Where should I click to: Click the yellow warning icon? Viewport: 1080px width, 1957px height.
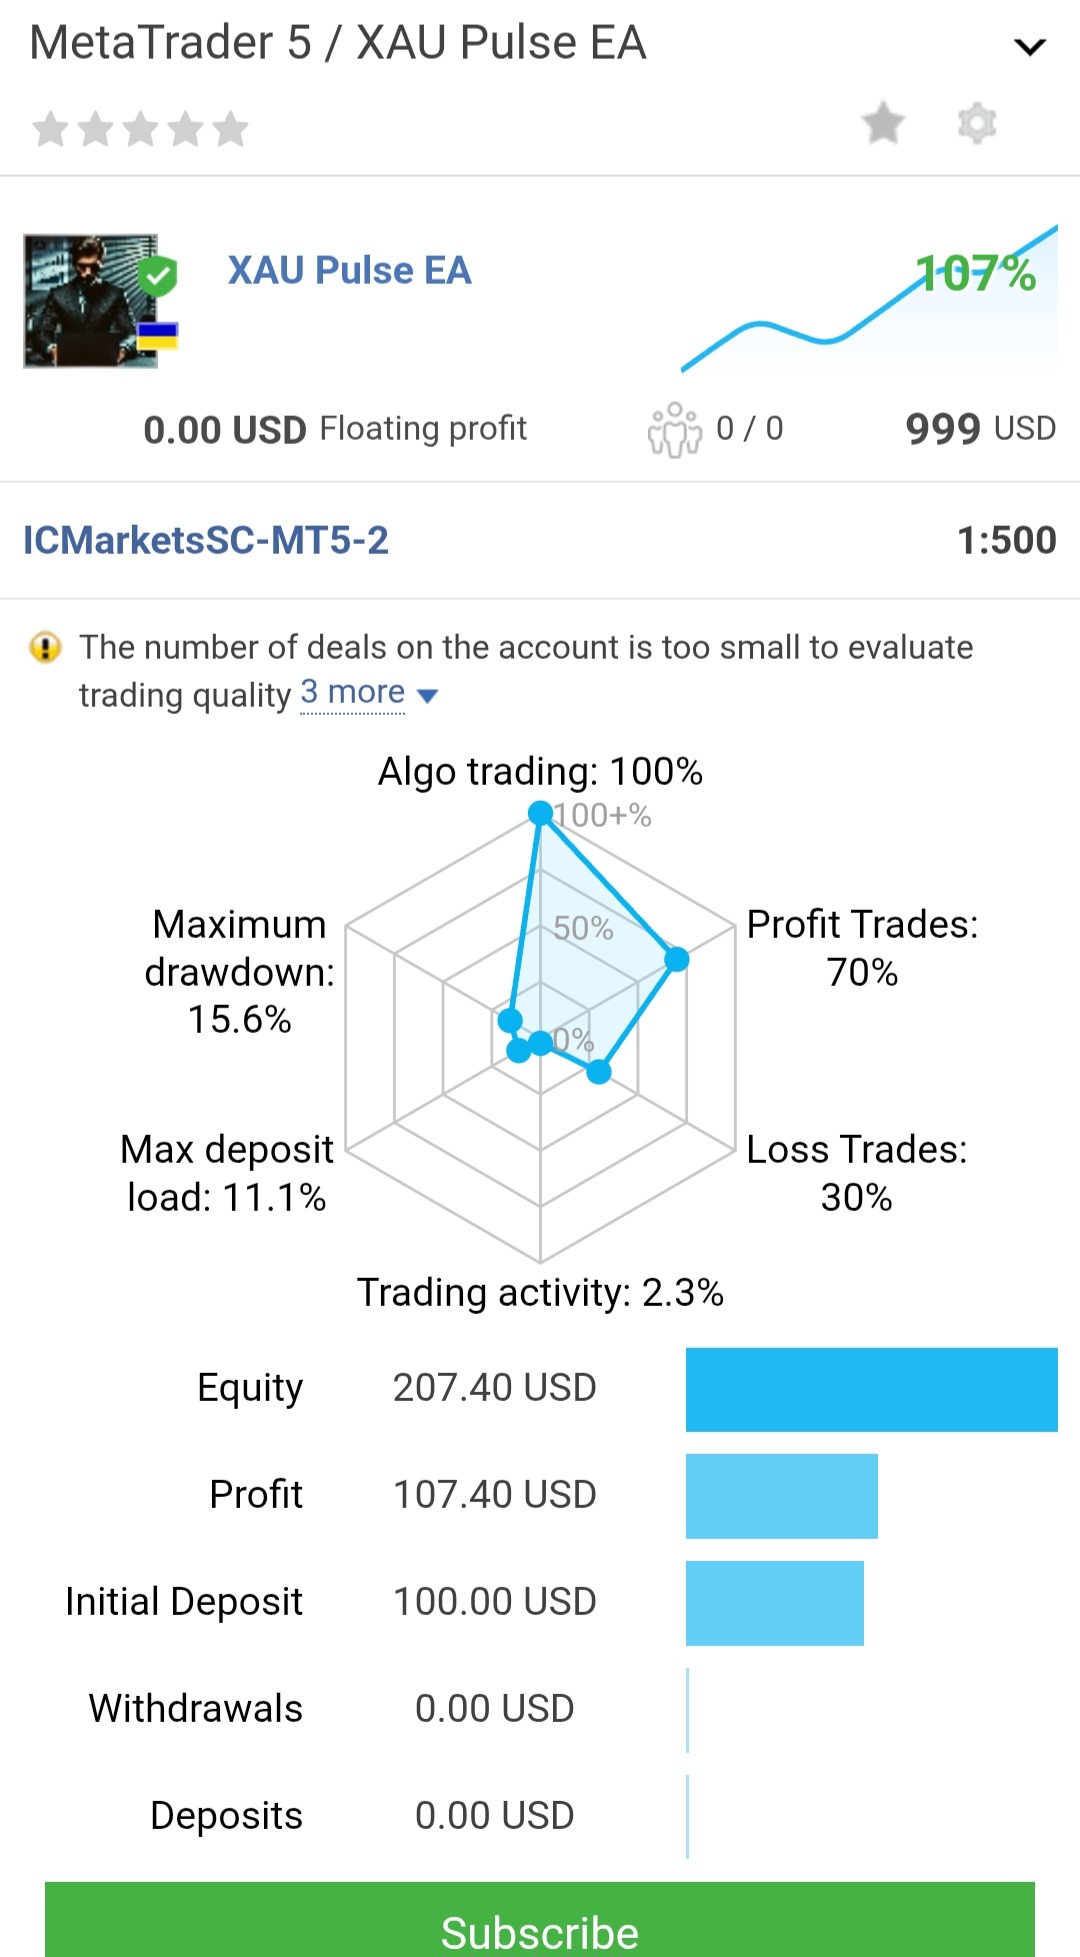[x=45, y=648]
